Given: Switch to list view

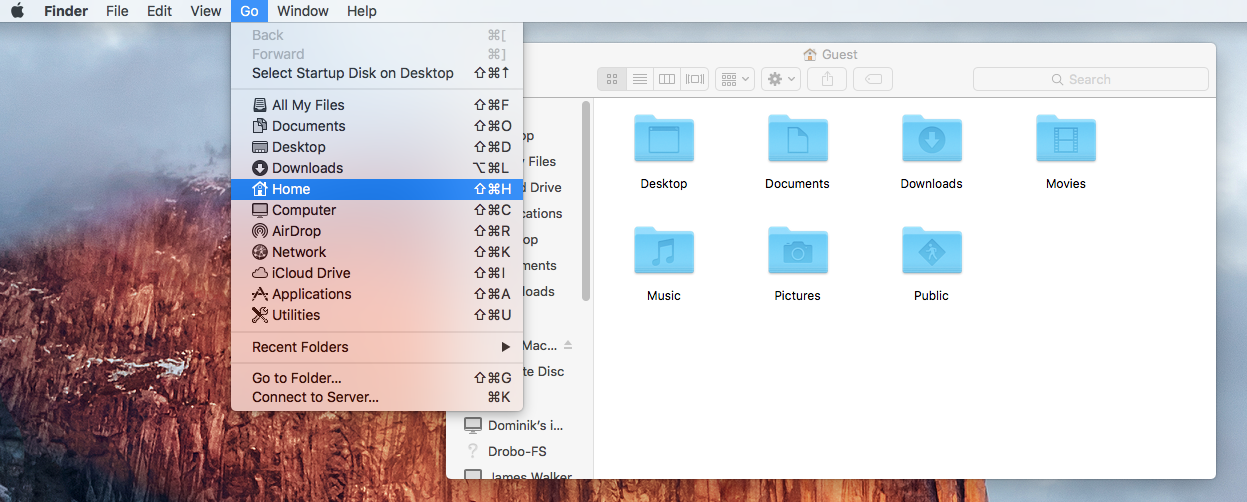Looking at the screenshot, I should click(640, 79).
